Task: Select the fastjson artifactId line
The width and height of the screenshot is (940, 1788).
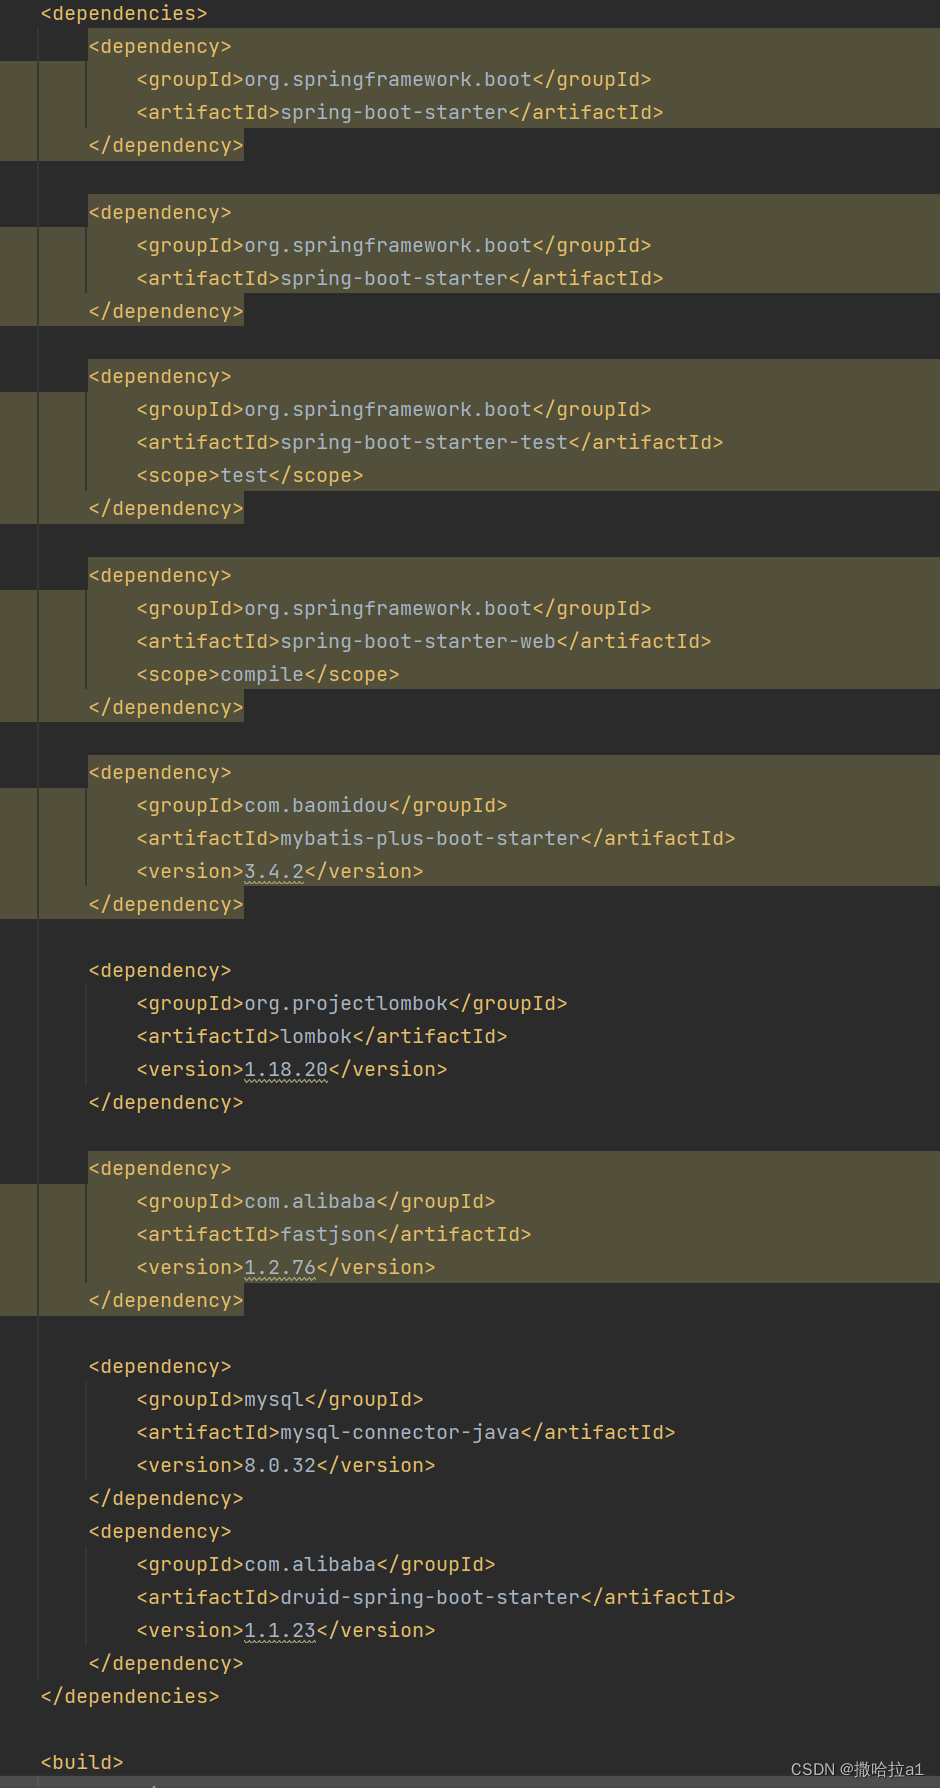Action: (x=334, y=1235)
